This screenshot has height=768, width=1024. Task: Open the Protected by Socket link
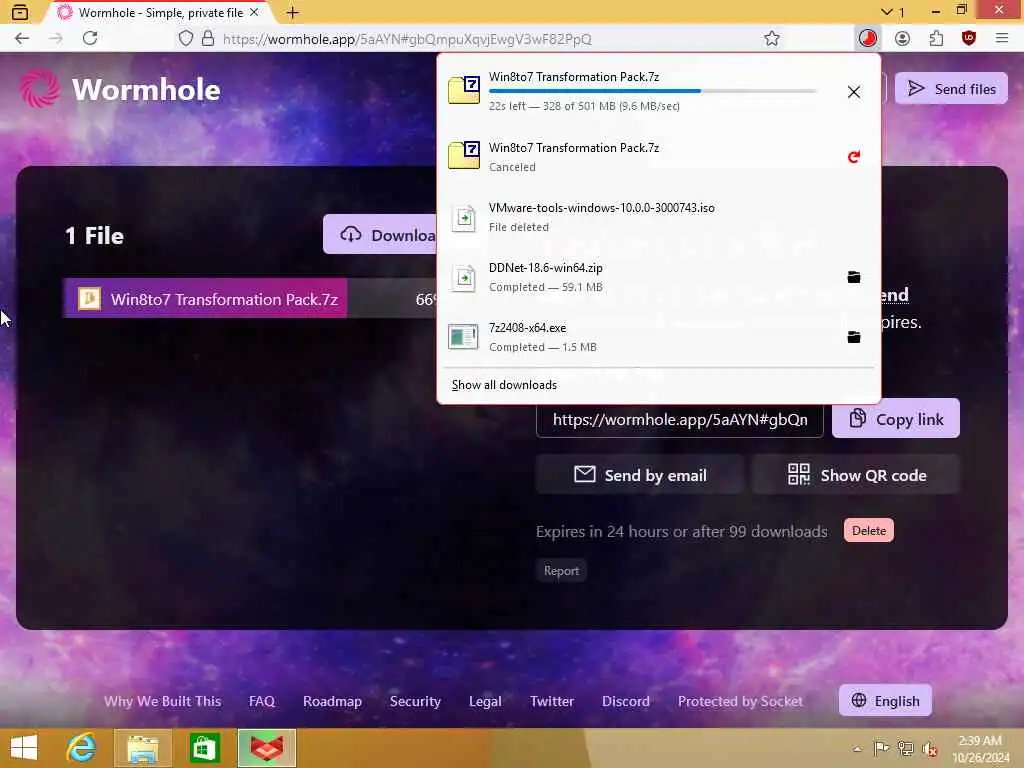[740, 701]
